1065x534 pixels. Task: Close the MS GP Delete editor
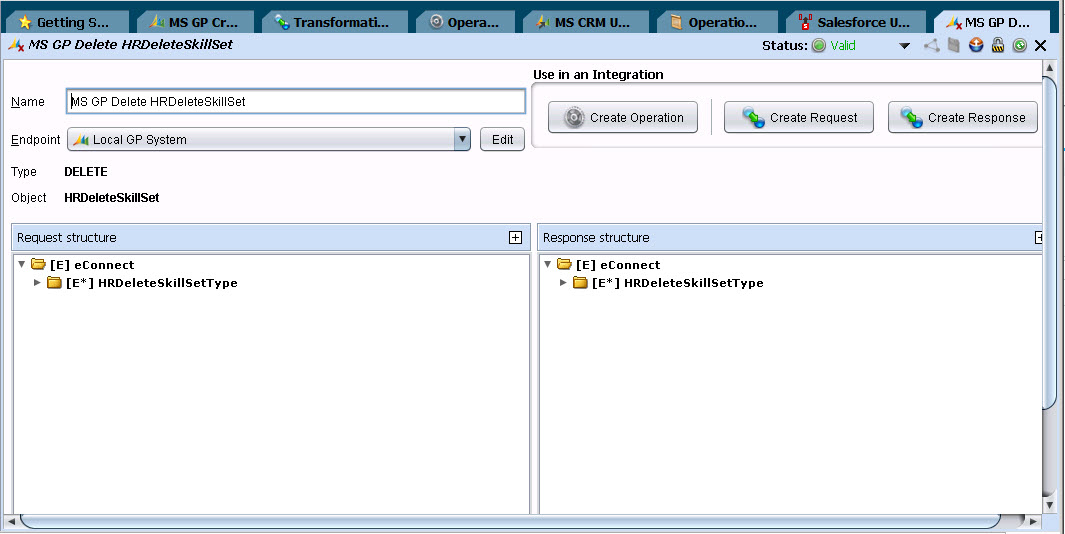point(1040,46)
